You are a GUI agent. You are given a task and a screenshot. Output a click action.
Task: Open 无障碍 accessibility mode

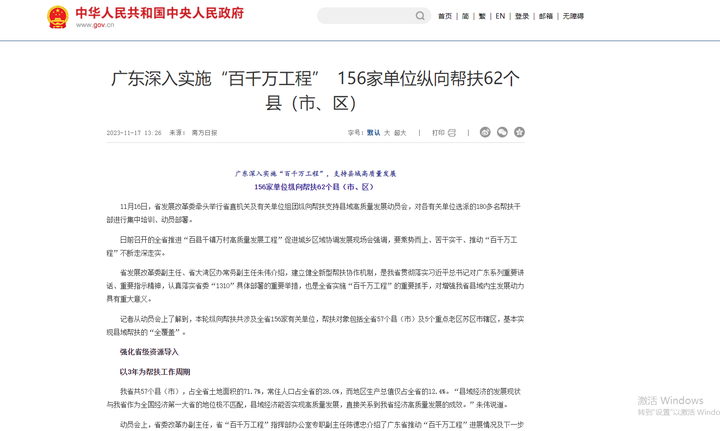coord(573,16)
